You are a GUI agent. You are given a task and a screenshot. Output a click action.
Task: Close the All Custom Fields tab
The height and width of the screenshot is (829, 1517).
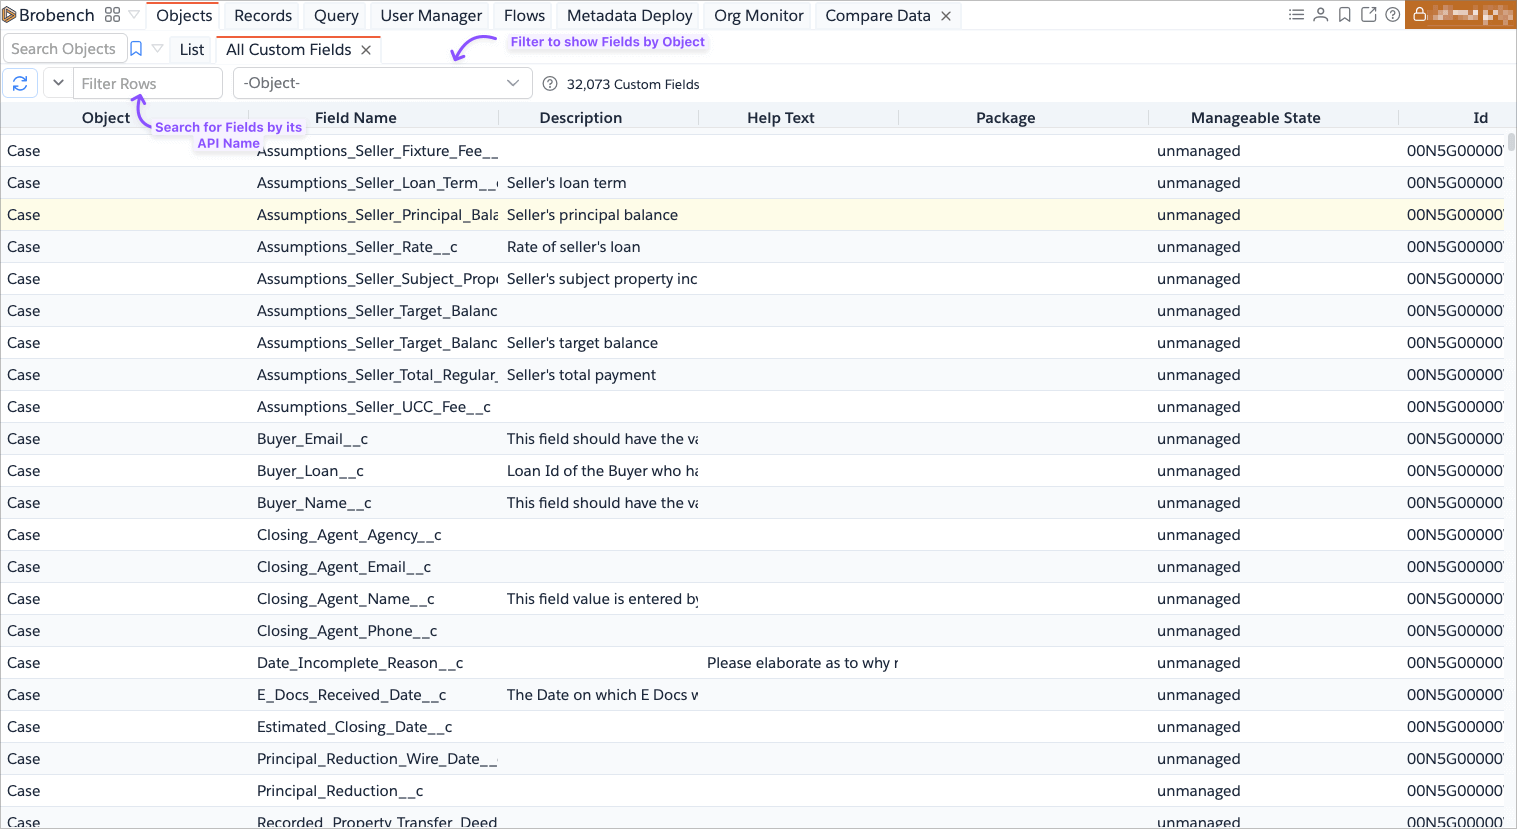coord(366,50)
